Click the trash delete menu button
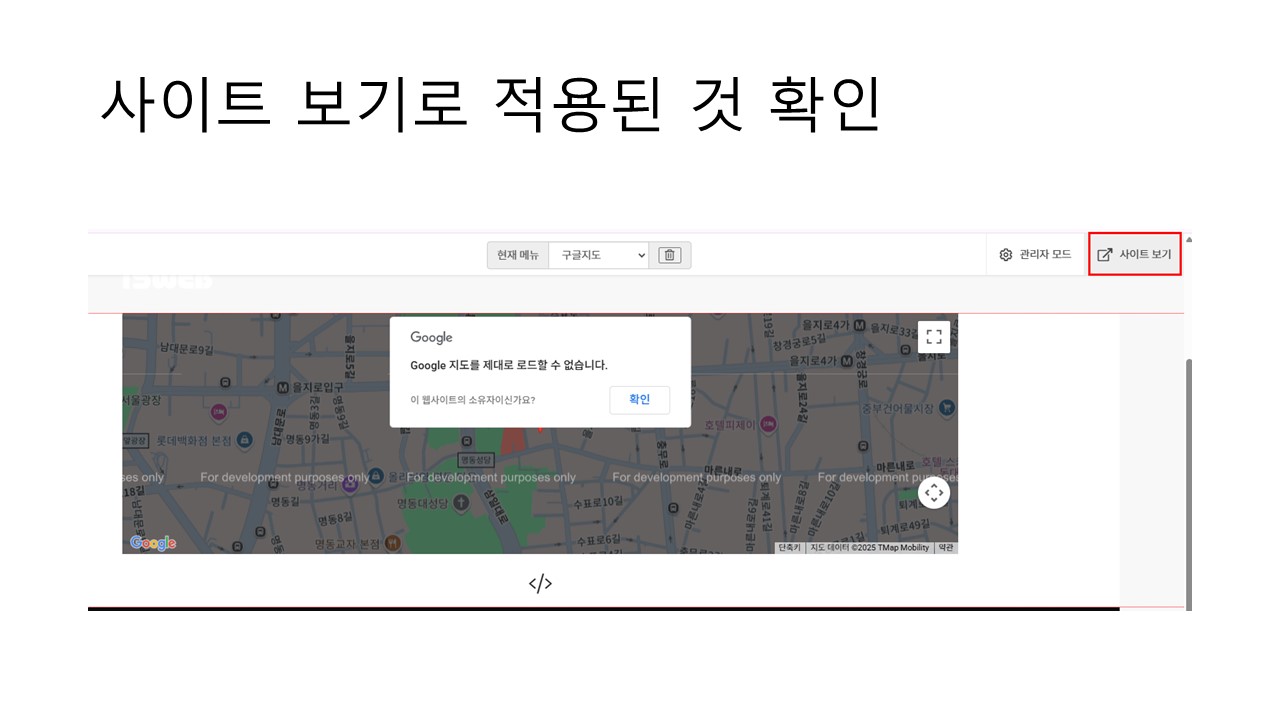This screenshot has height=720, width=1280. pyautogui.click(x=670, y=255)
